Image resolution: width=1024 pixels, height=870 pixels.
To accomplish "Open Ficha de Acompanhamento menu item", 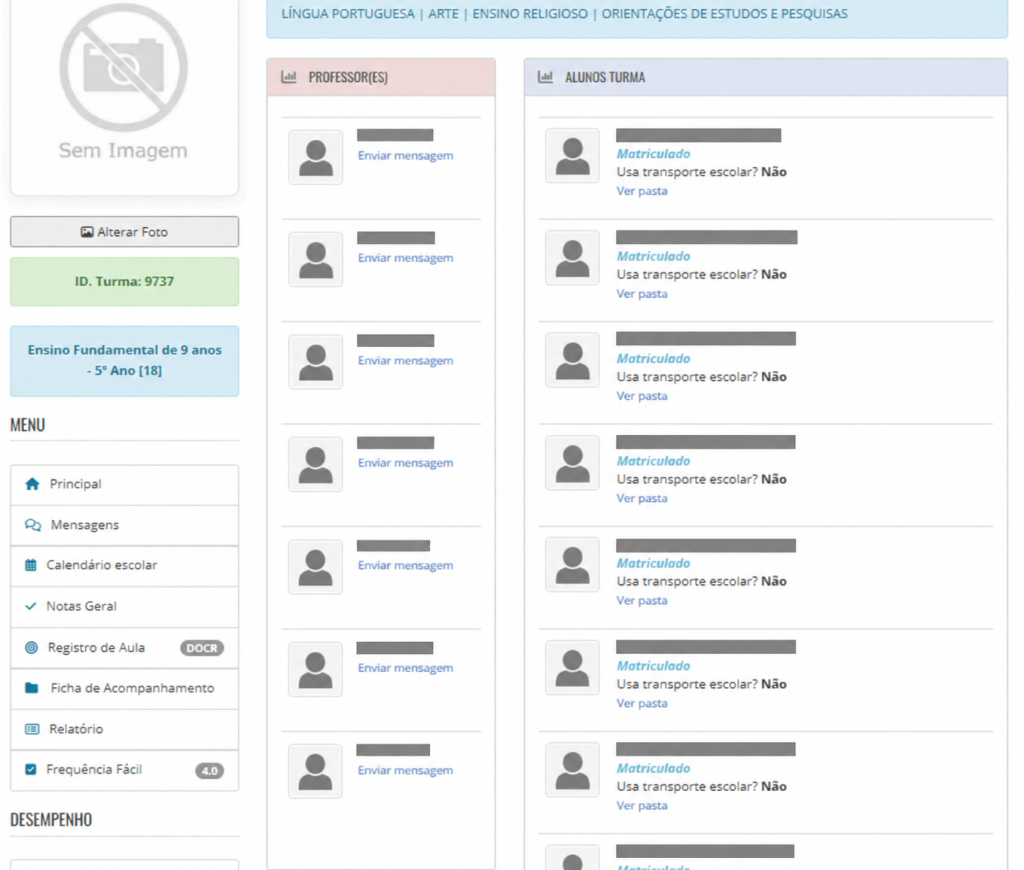I will point(124,688).
